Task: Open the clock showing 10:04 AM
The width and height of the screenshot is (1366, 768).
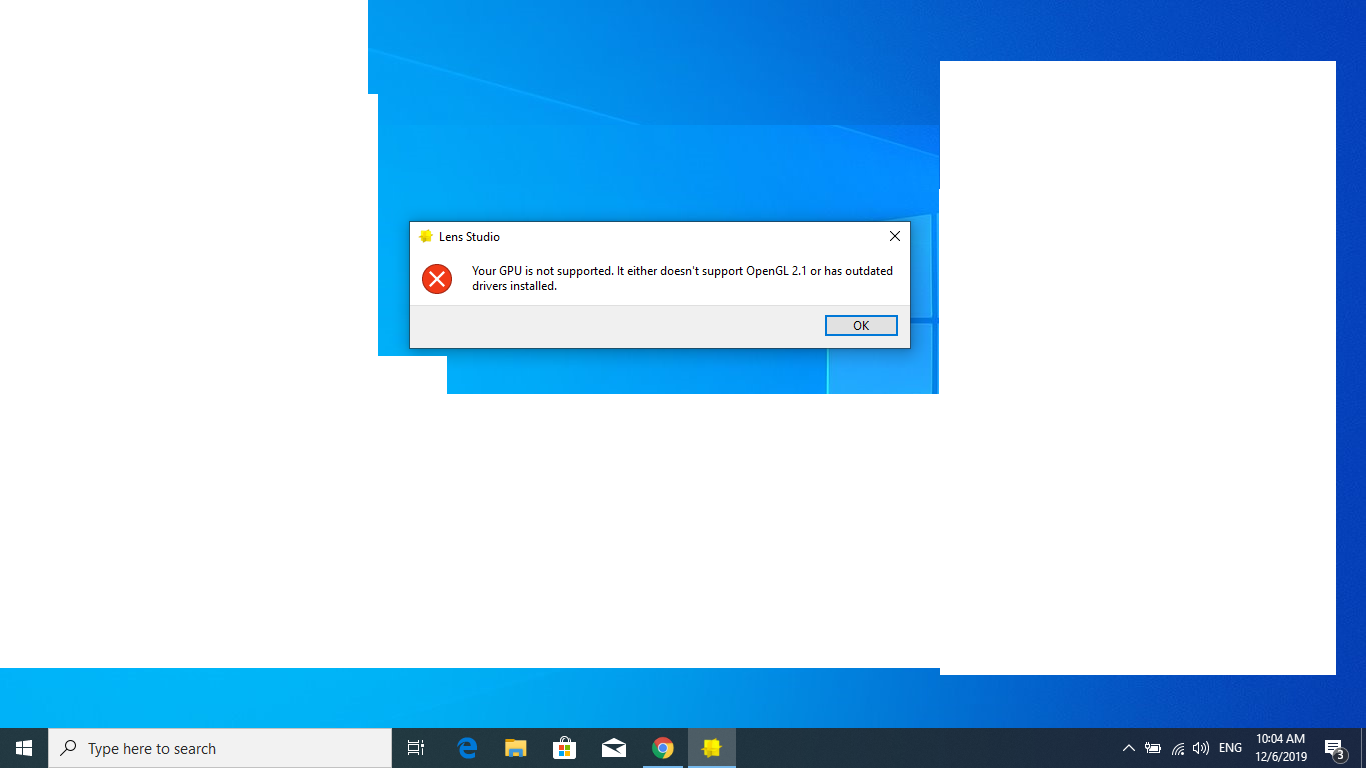Action: tap(1281, 748)
